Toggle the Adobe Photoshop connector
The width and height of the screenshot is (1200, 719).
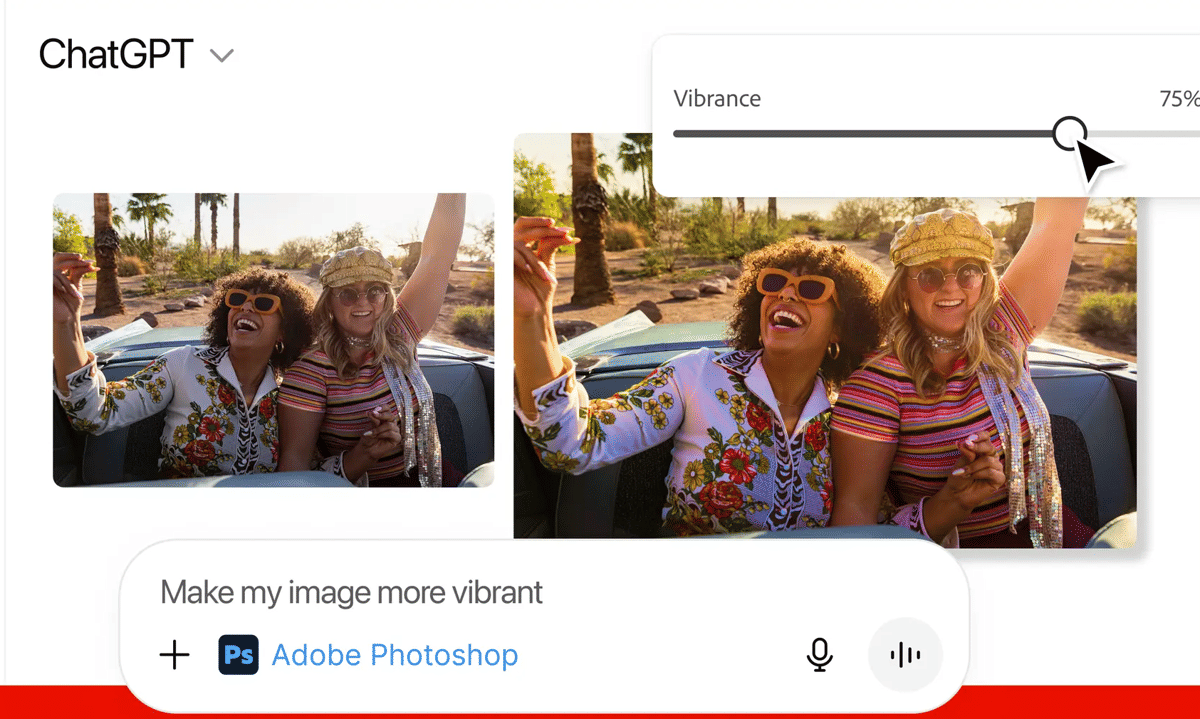coord(396,655)
